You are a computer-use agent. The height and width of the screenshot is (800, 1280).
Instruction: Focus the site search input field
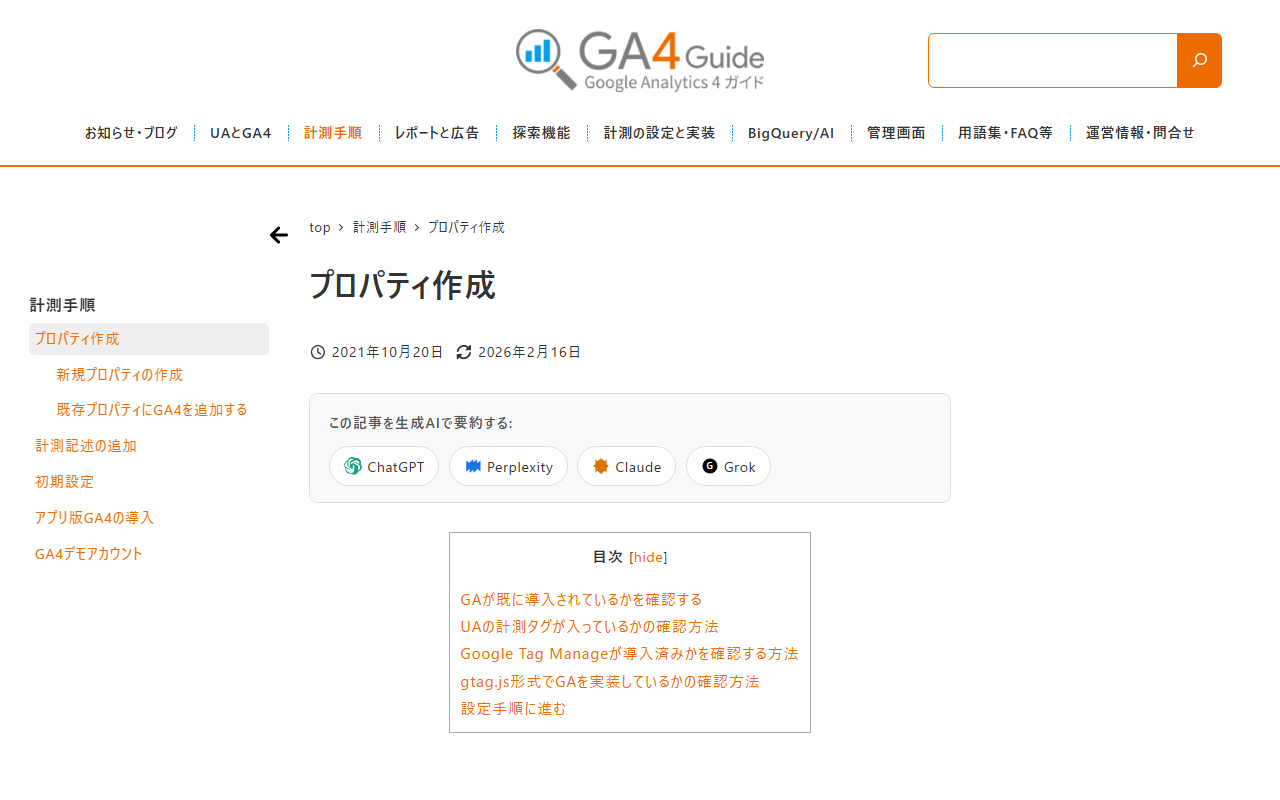[1053, 60]
